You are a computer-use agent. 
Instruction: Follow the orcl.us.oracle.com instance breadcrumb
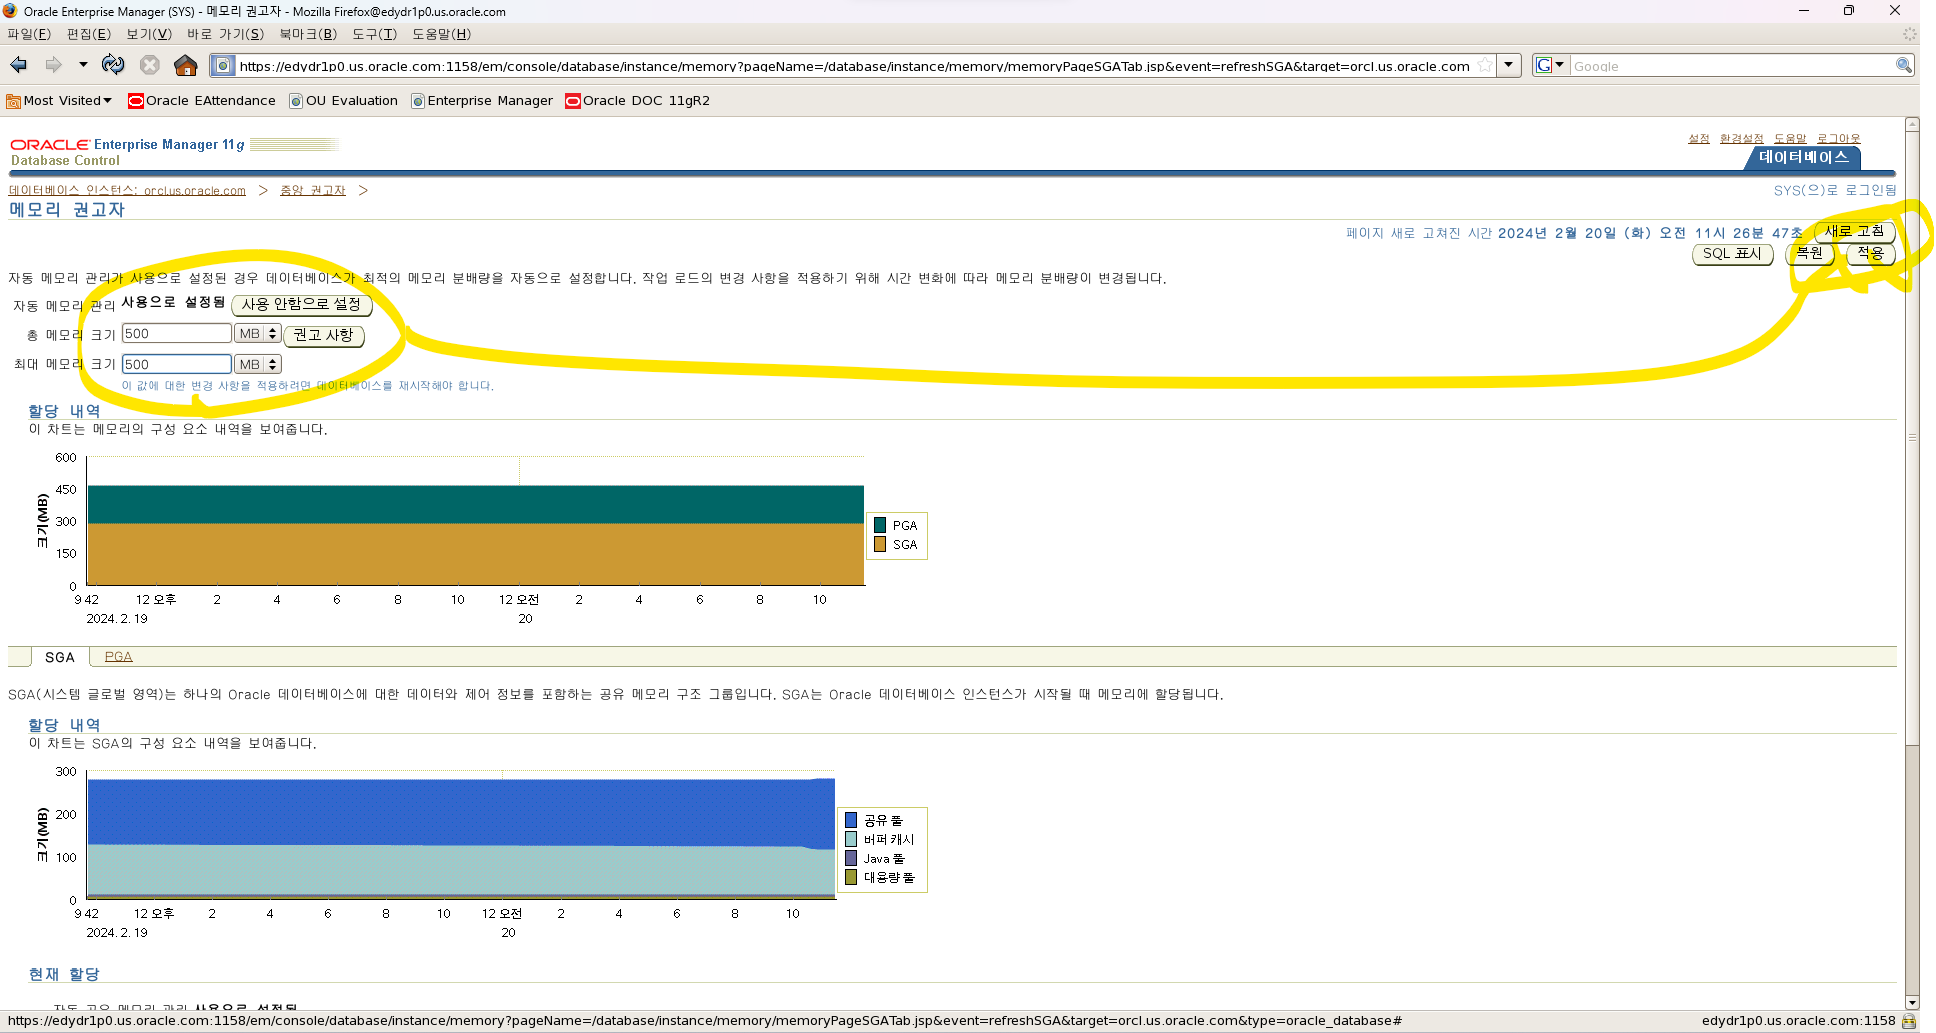coord(127,190)
